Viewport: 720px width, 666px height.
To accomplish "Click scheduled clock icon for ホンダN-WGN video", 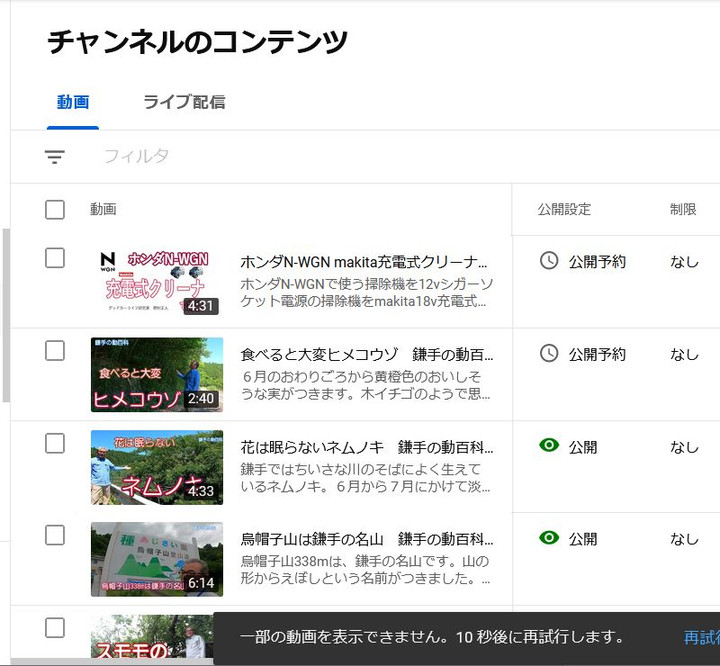I will pos(549,261).
